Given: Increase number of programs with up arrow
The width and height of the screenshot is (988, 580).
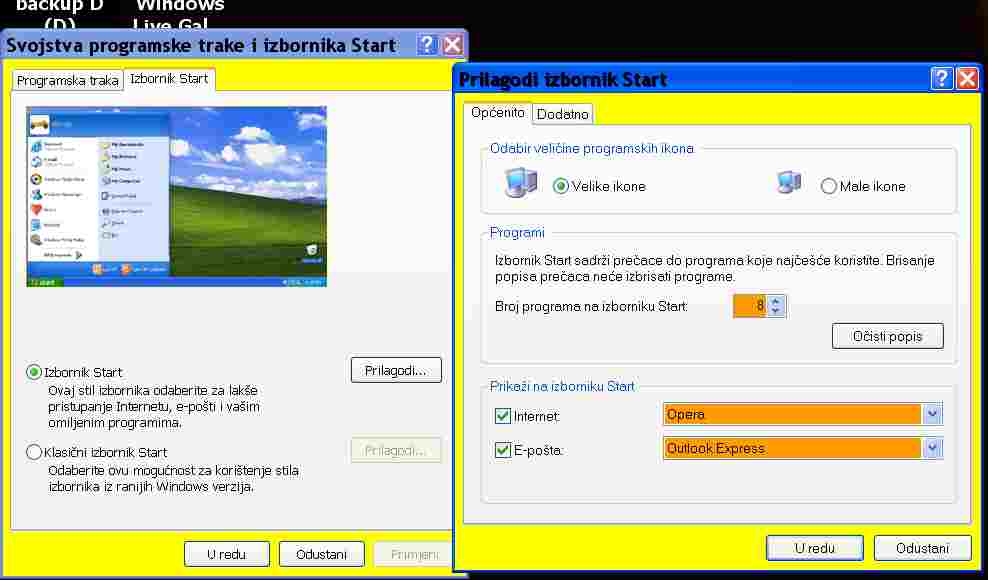Looking at the screenshot, I should 776,301.
